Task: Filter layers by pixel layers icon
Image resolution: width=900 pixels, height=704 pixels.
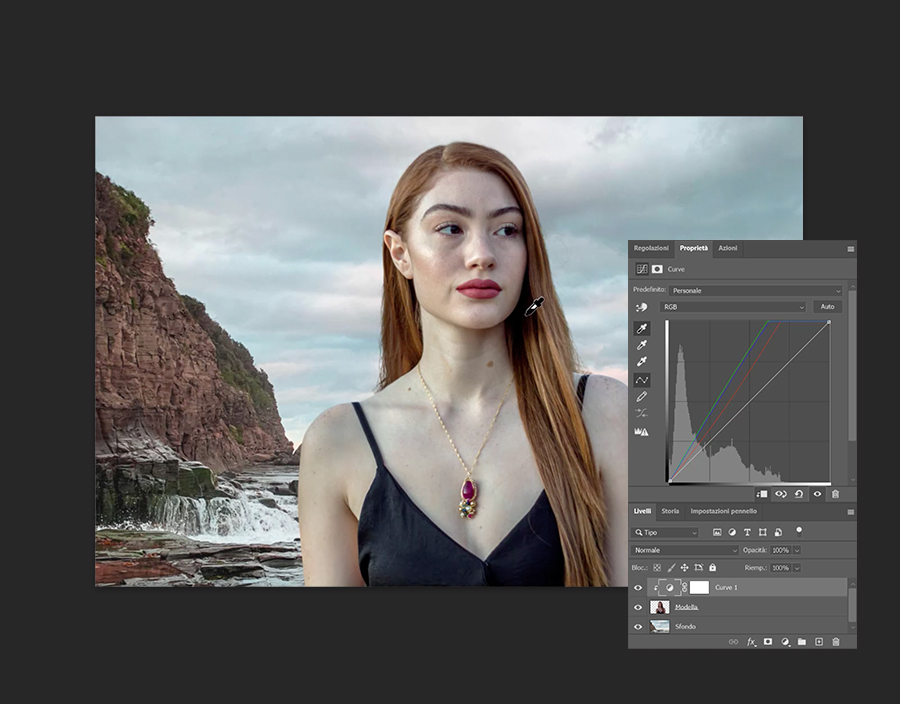Action: 717,532
